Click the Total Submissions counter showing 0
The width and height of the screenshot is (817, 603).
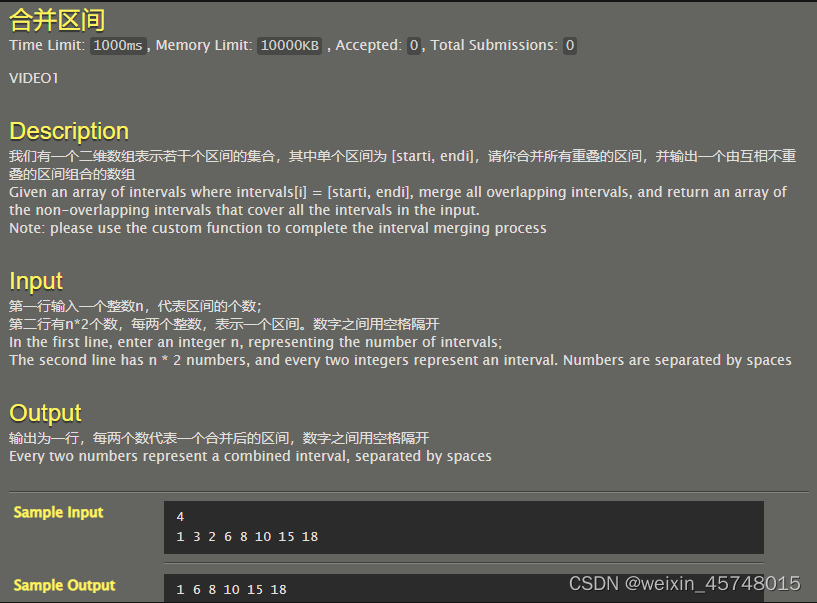568,45
